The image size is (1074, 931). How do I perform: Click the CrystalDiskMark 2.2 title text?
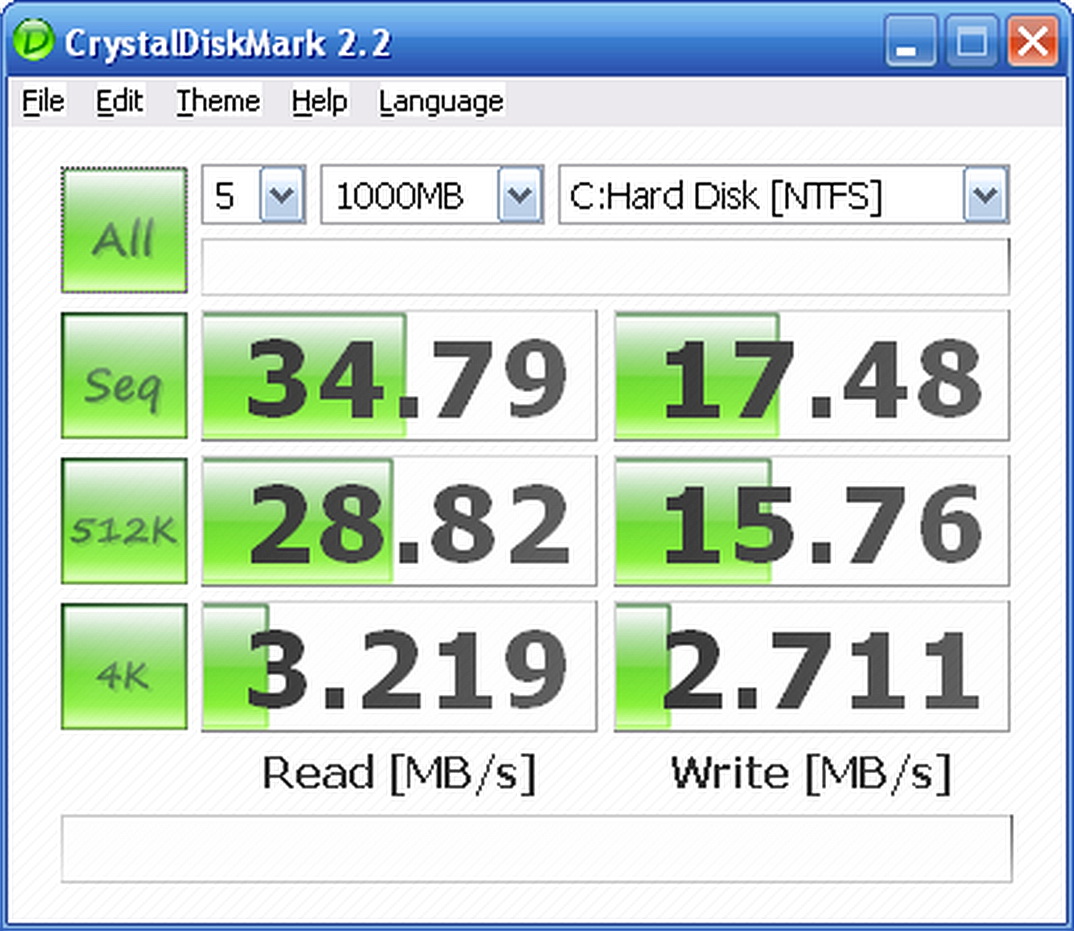pos(227,43)
